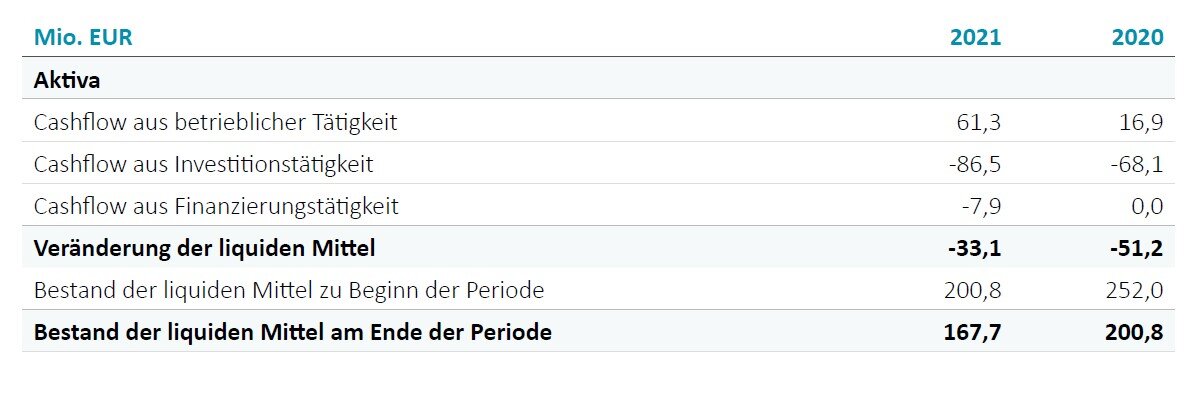This screenshot has height=407, width=1196.
Task: Click the 16,9 value for 2020
Action: point(1141,122)
